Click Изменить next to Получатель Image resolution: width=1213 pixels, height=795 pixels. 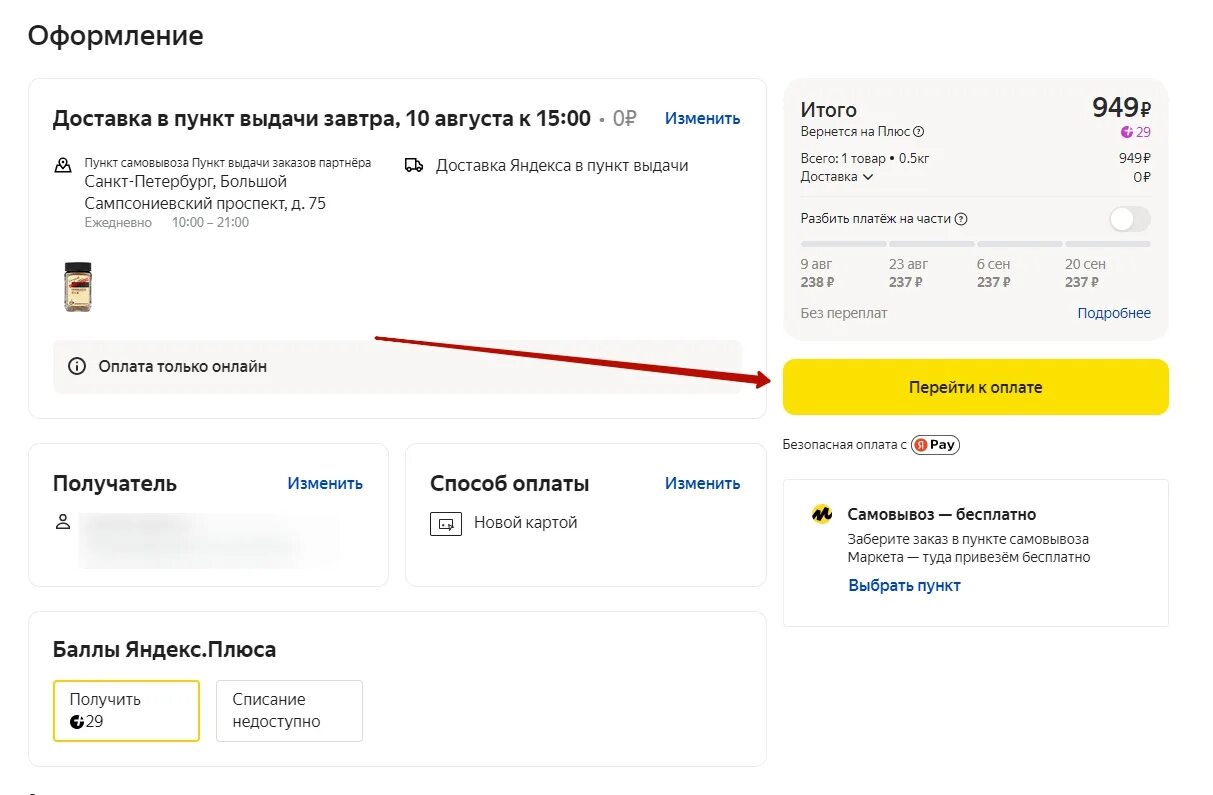pyautogui.click(x=325, y=483)
